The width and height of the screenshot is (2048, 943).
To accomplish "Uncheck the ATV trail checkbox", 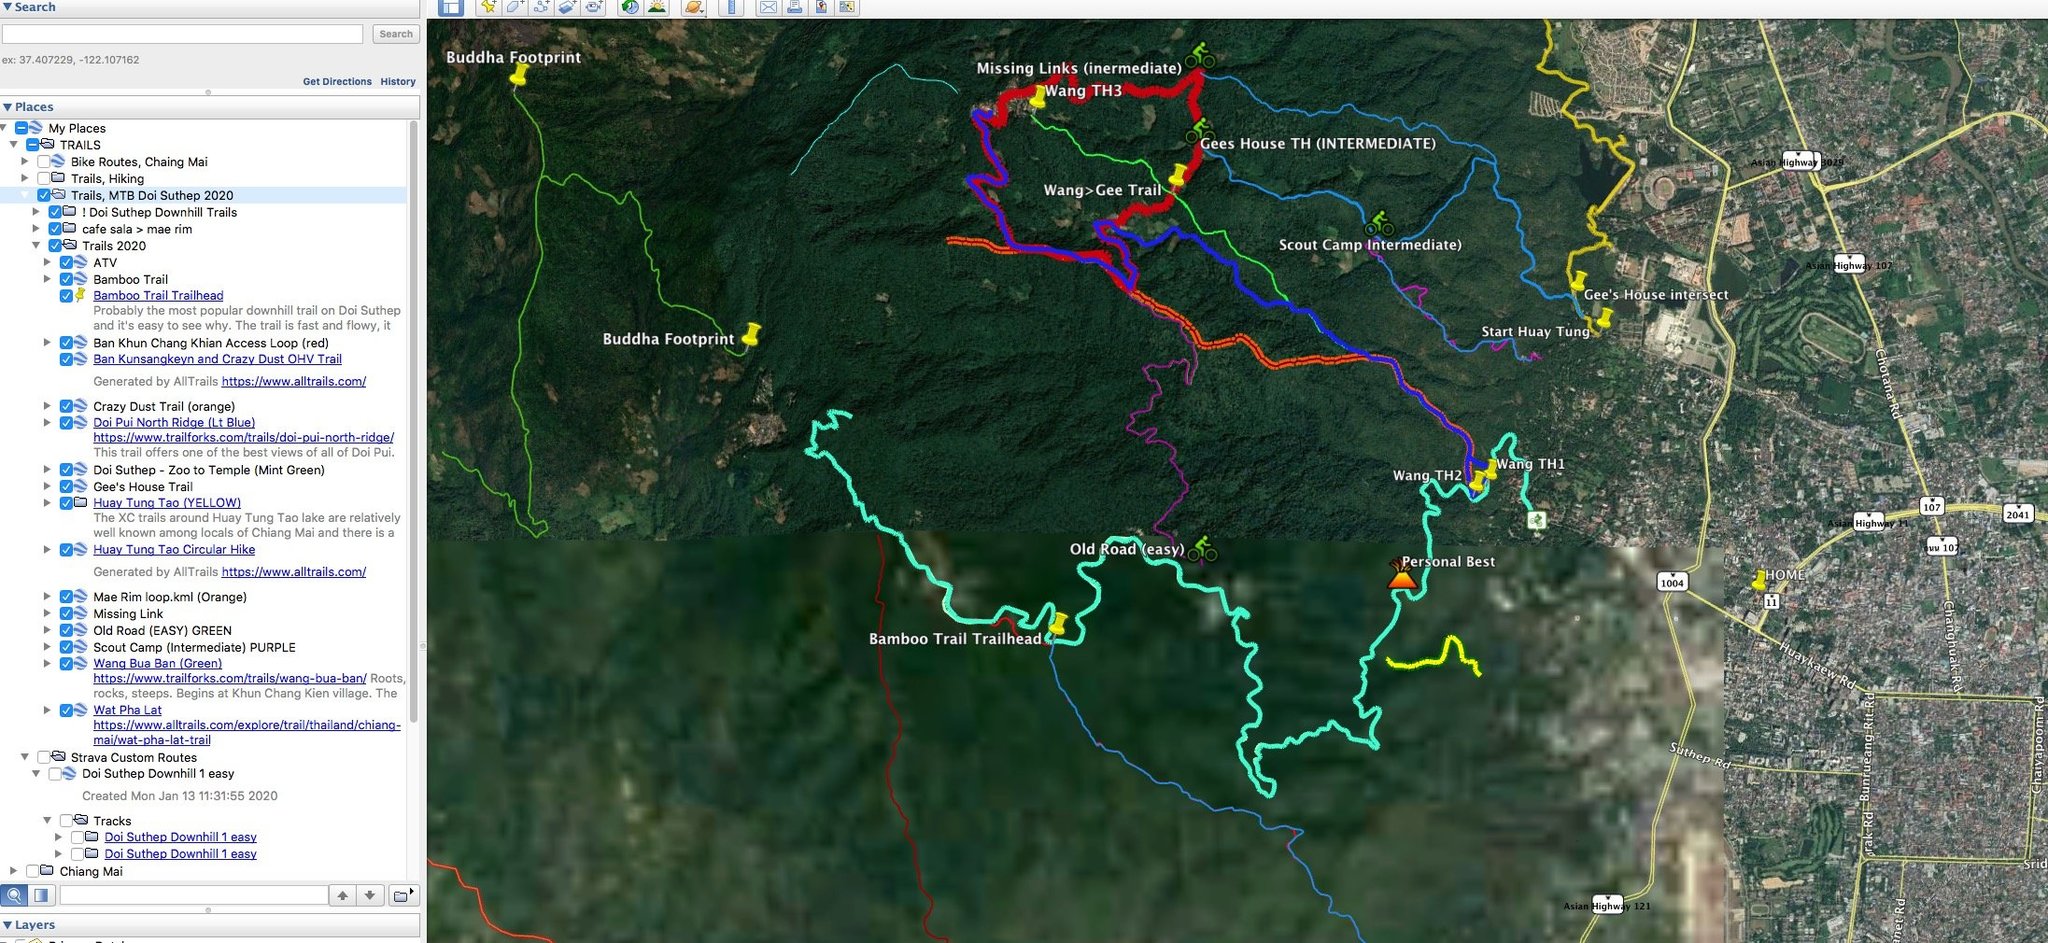I will pos(66,262).
